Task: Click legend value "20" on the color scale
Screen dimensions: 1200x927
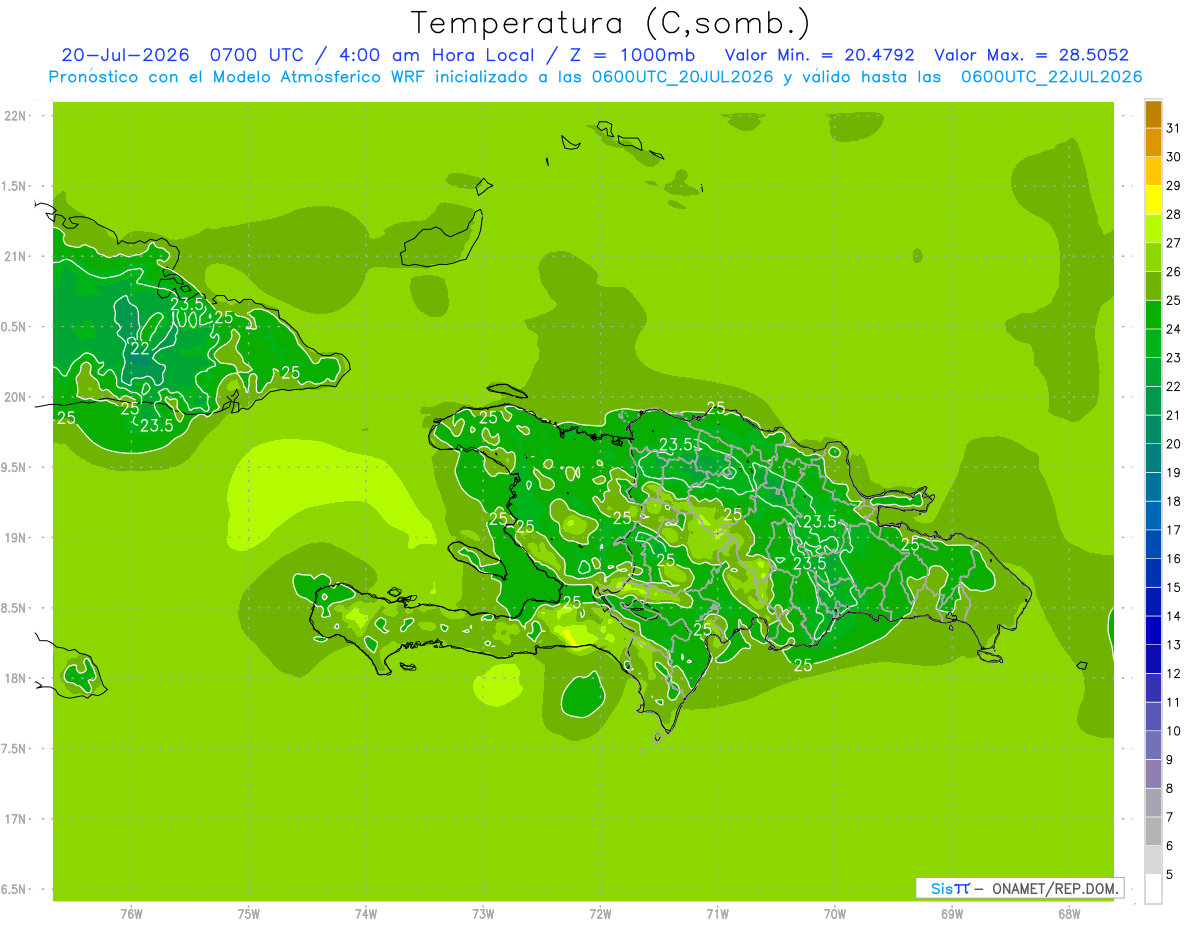Action: pos(1173,444)
